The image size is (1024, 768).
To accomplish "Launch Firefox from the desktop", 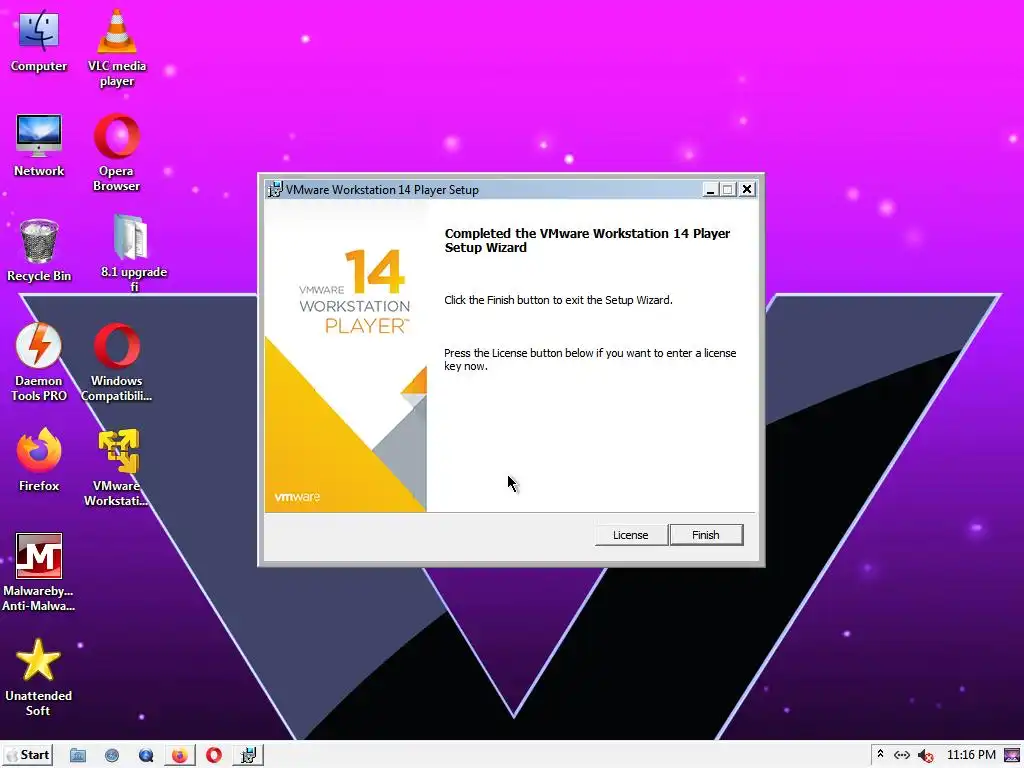I will coord(39,460).
